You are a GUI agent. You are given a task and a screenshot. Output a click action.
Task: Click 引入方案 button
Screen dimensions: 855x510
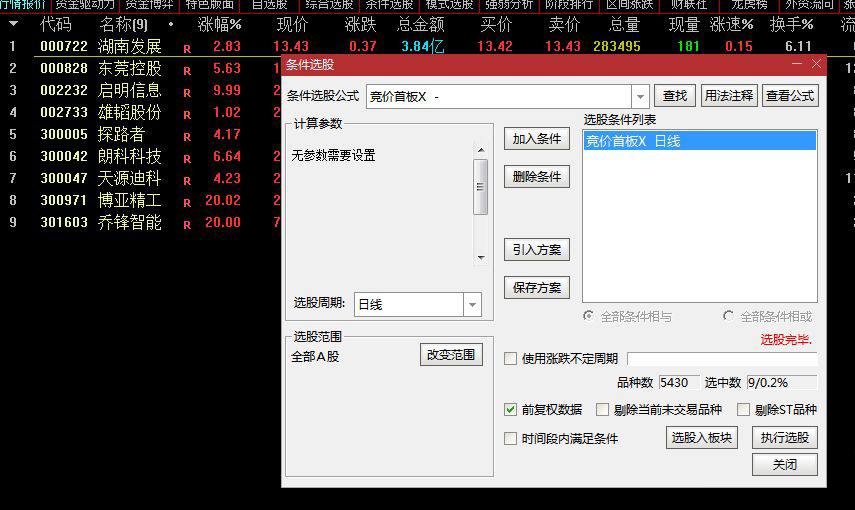pos(537,249)
